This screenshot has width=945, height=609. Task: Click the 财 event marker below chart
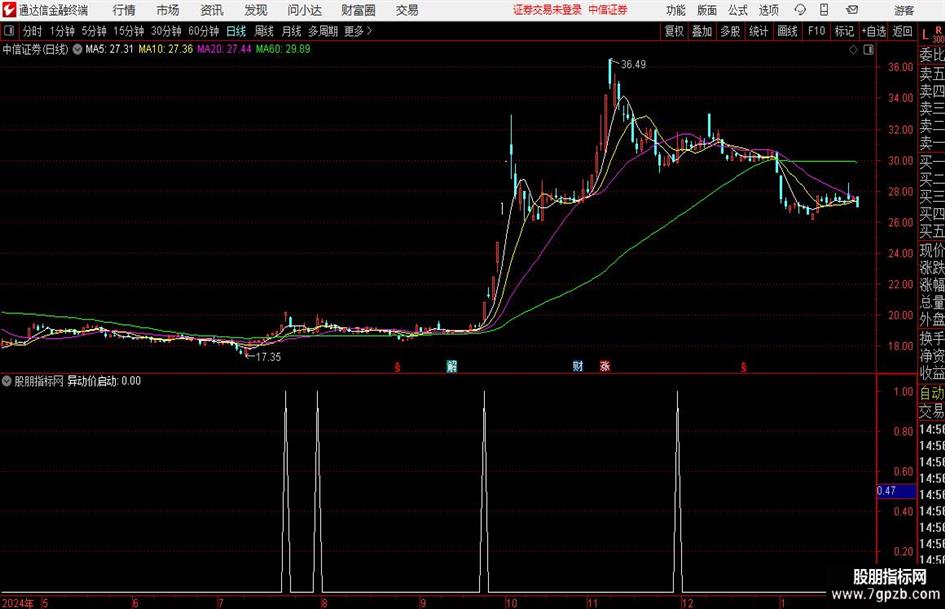(x=577, y=366)
